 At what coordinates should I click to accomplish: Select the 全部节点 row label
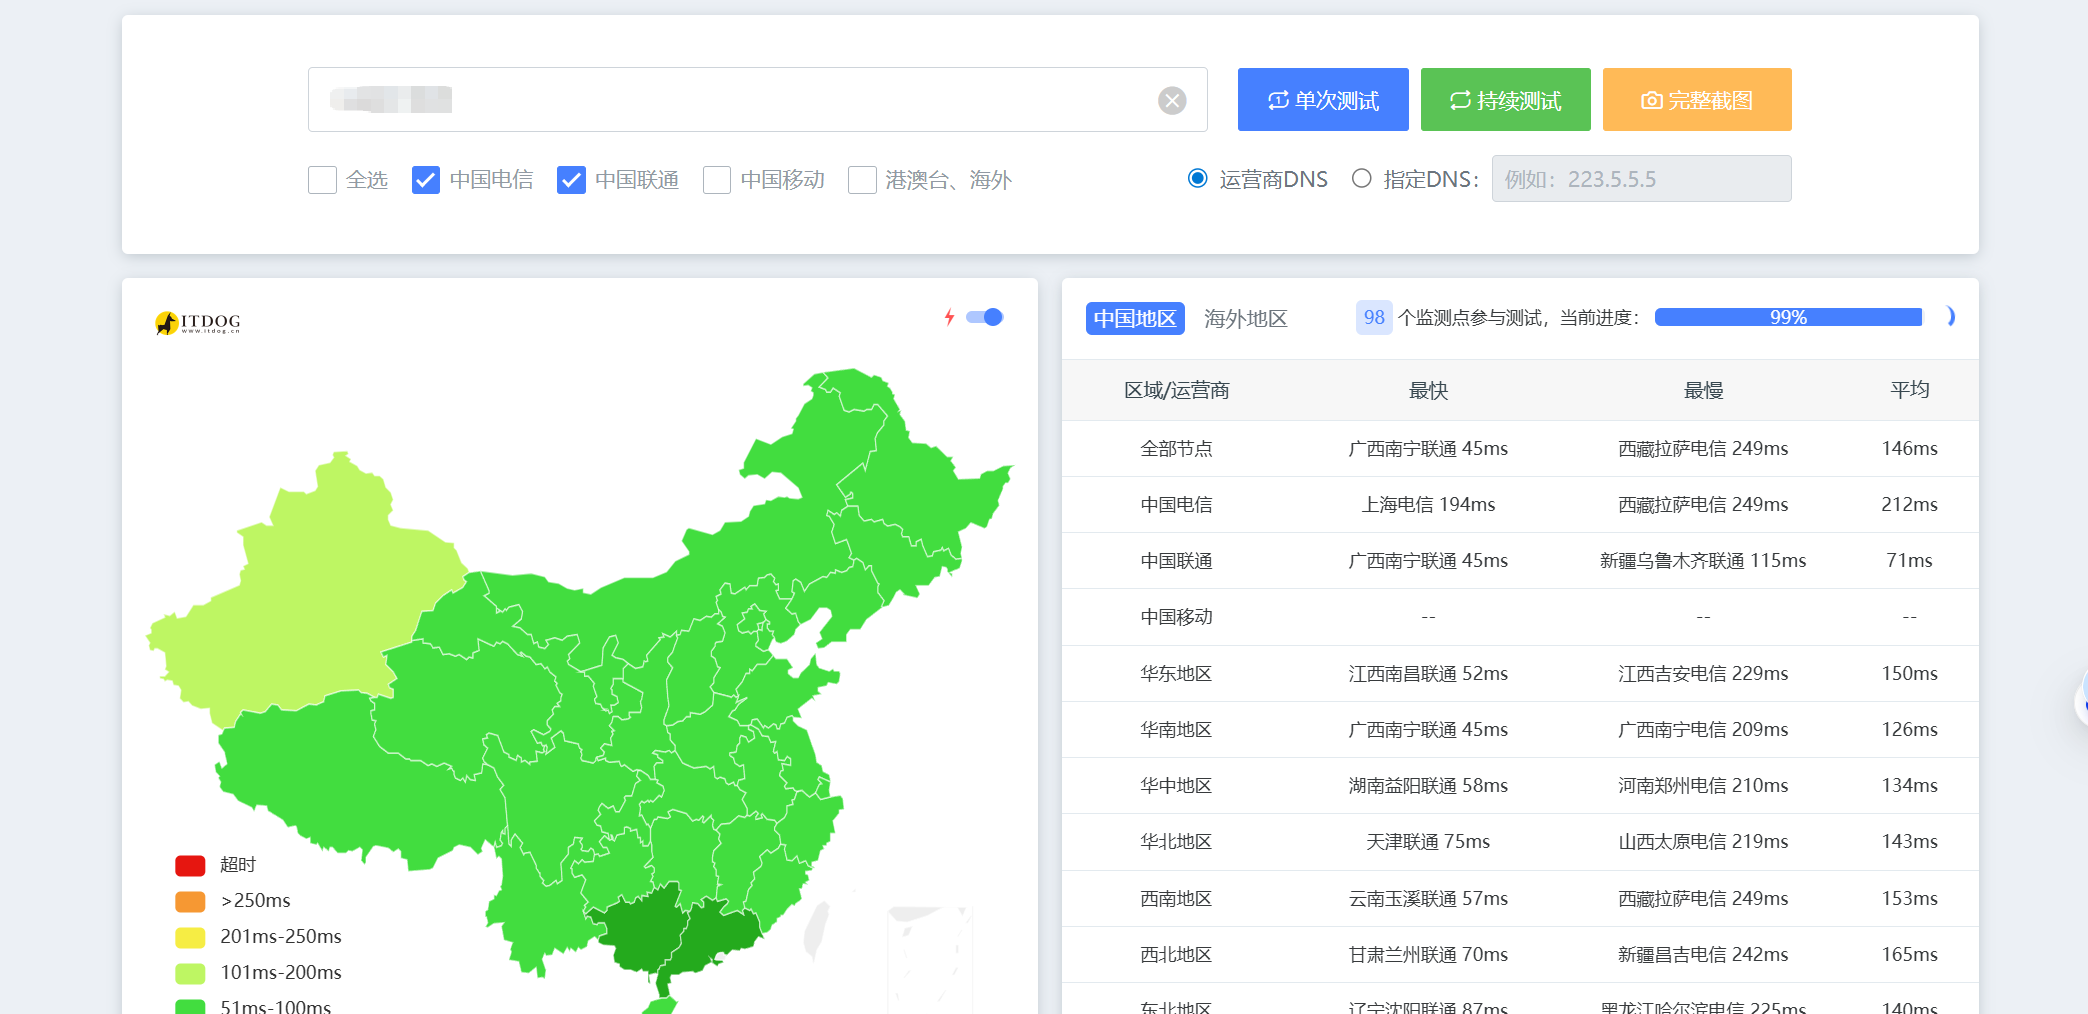pyautogui.click(x=1176, y=449)
